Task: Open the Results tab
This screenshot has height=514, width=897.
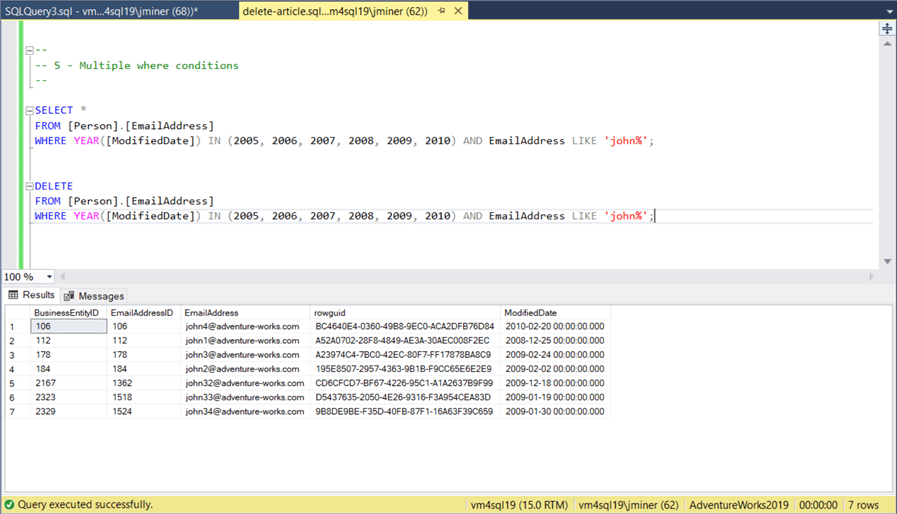Action: (31, 295)
